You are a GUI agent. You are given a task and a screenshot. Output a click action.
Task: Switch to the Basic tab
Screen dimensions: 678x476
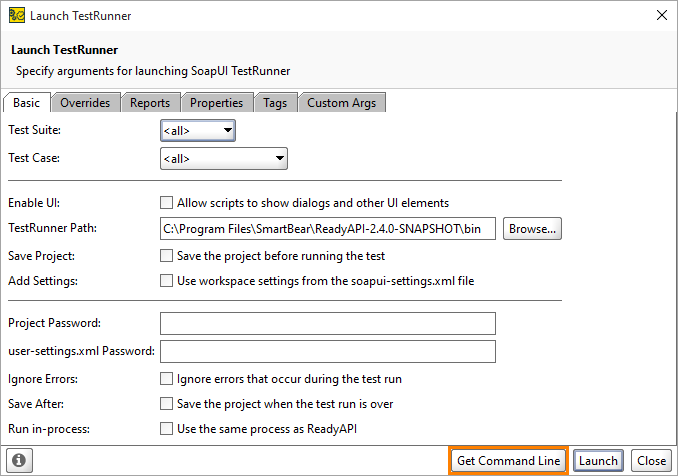click(26, 102)
